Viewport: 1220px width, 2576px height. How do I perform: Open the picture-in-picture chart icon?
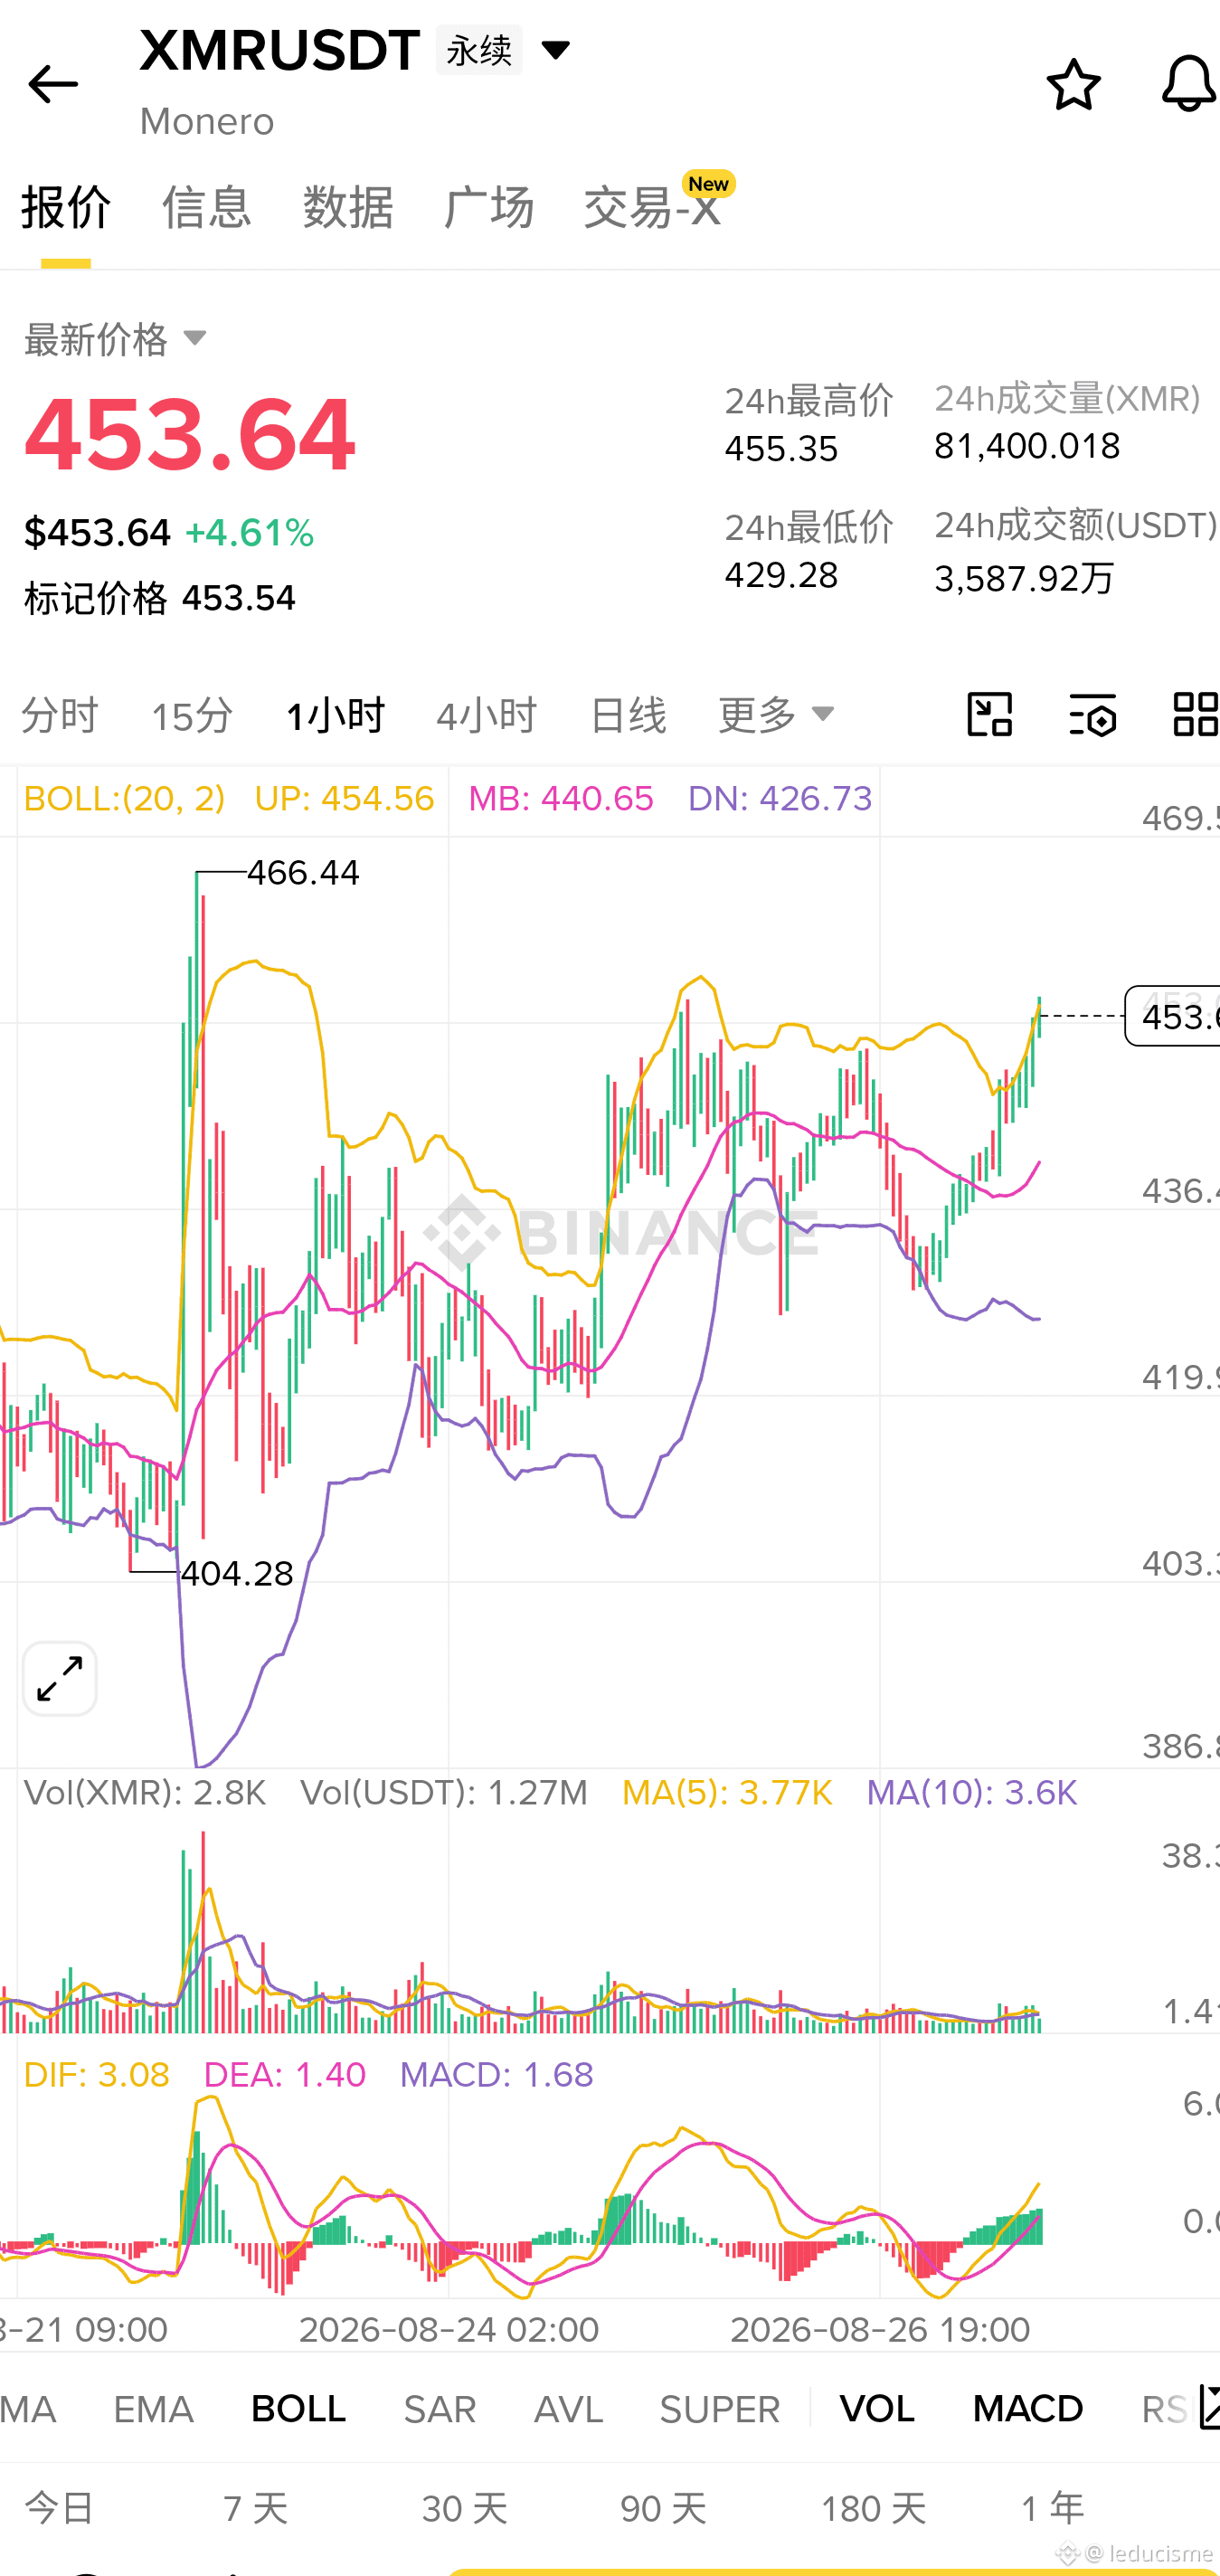(x=989, y=715)
